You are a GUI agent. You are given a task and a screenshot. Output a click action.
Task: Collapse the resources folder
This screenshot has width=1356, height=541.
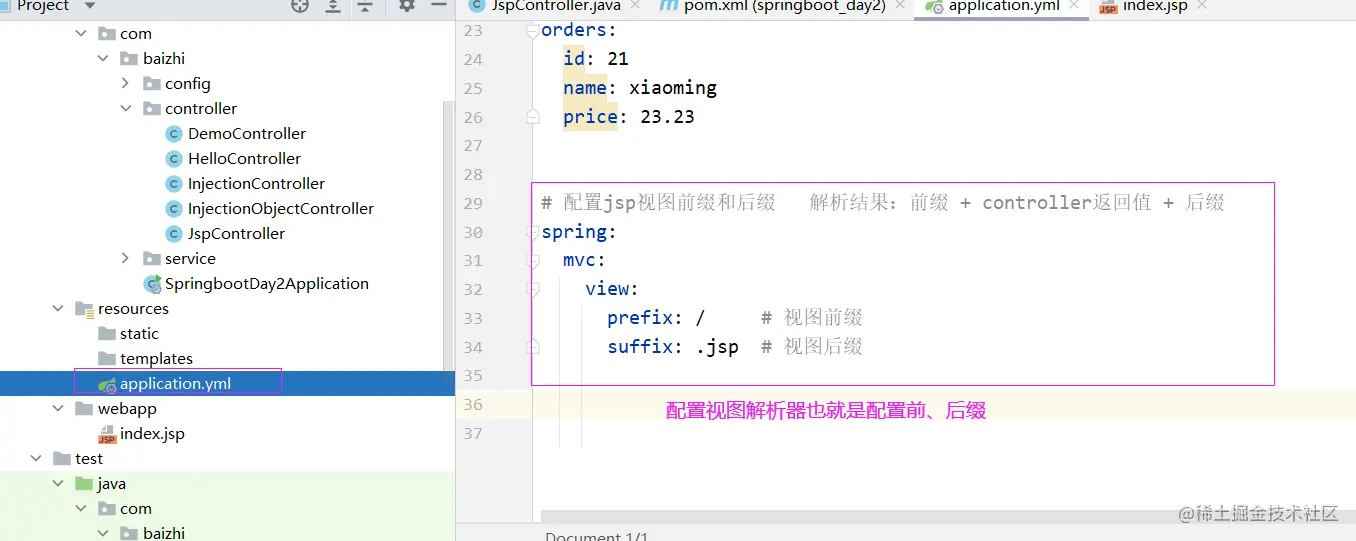click(59, 309)
